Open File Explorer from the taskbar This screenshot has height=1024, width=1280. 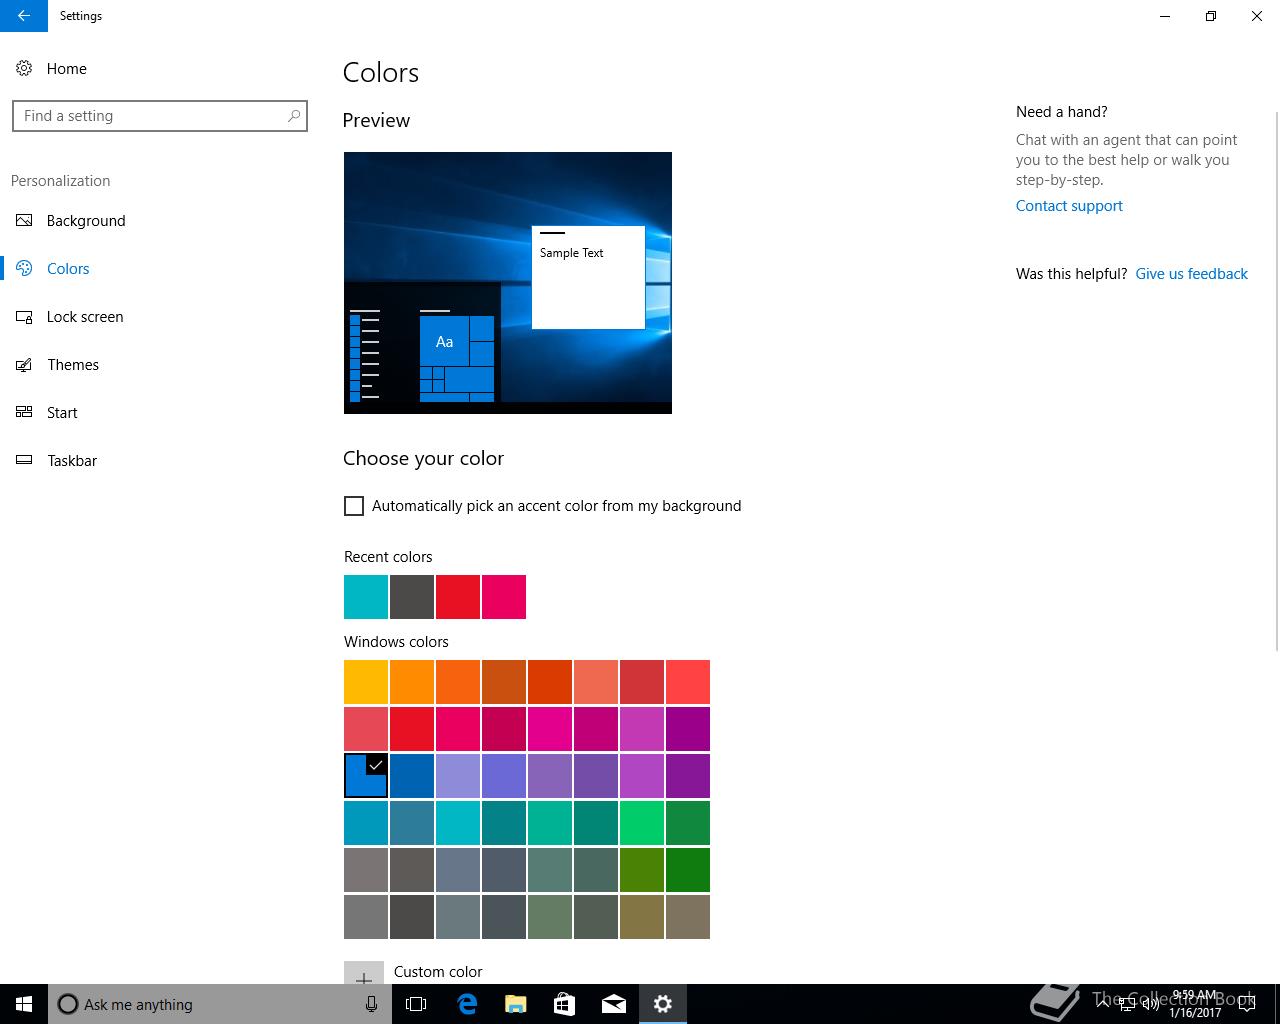pos(515,1004)
